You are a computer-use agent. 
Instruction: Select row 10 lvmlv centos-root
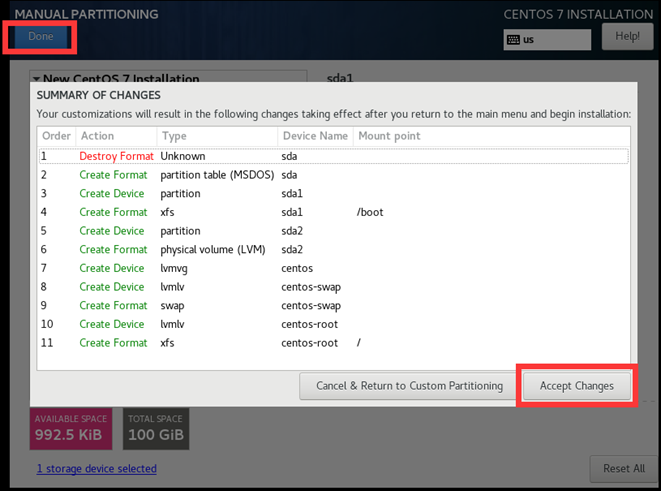333,324
